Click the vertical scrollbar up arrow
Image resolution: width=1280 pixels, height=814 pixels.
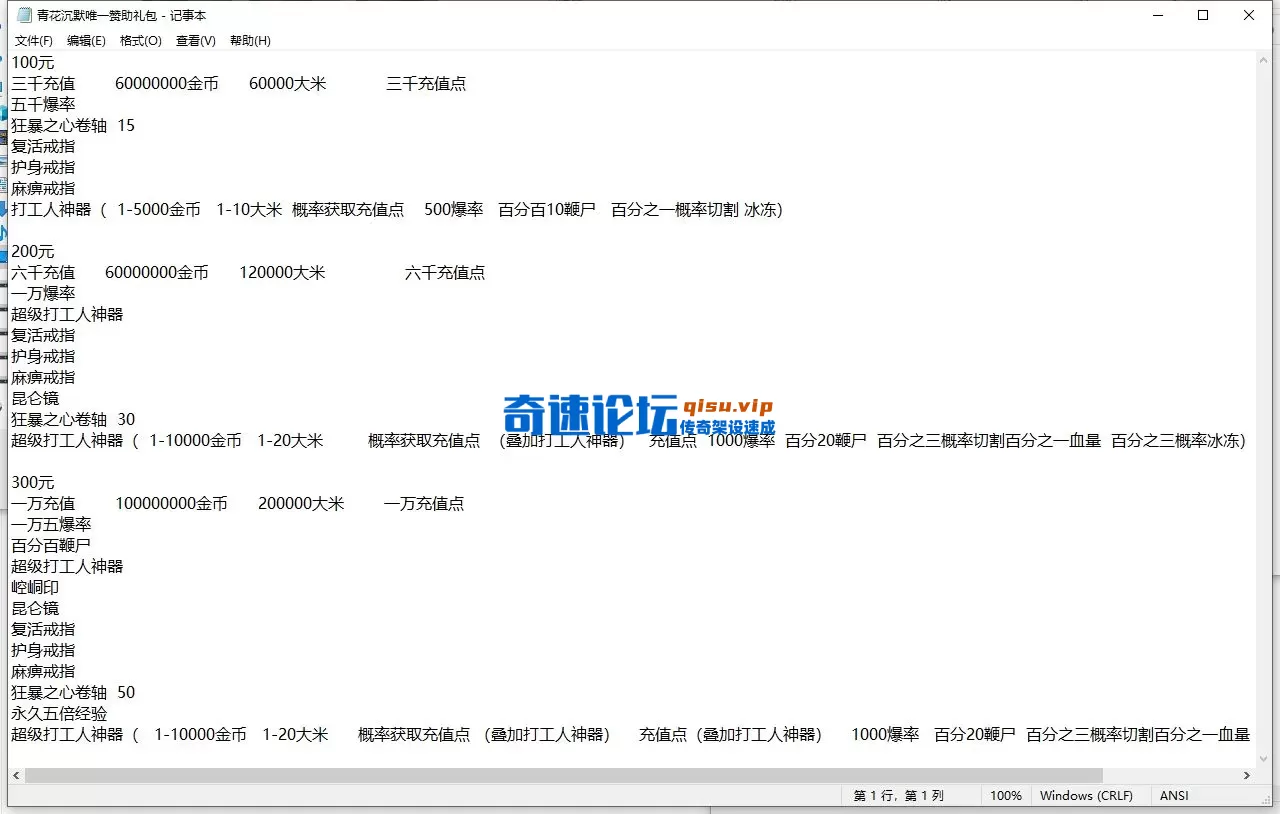click(x=1262, y=58)
